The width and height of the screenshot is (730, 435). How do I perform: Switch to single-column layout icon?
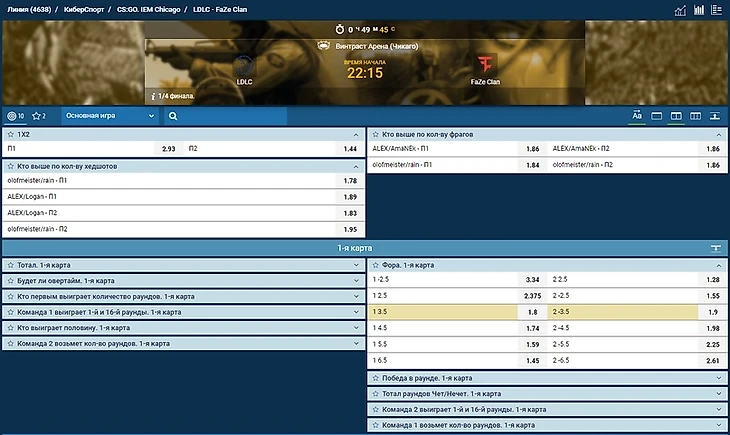[x=657, y=116]
